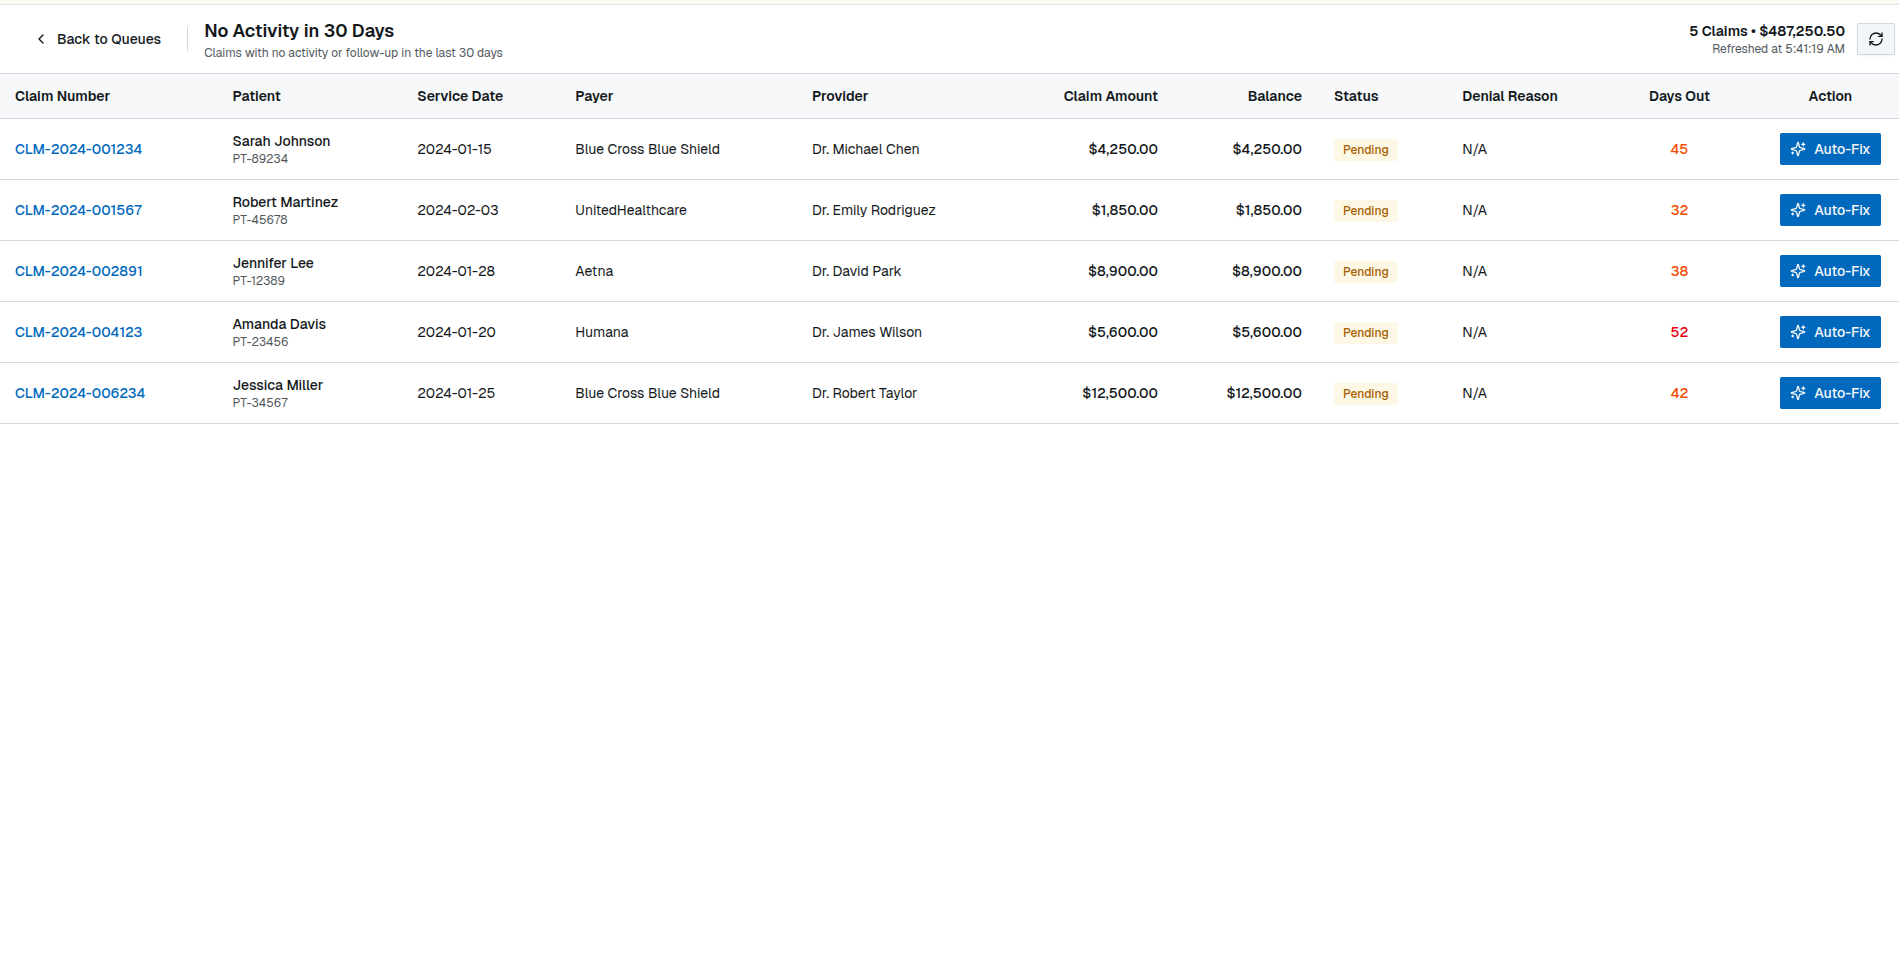The image size is (1899, 960).
Task: Run Auto-Fix for Jennifer Lee's claim
Action: coord(1829,271)
